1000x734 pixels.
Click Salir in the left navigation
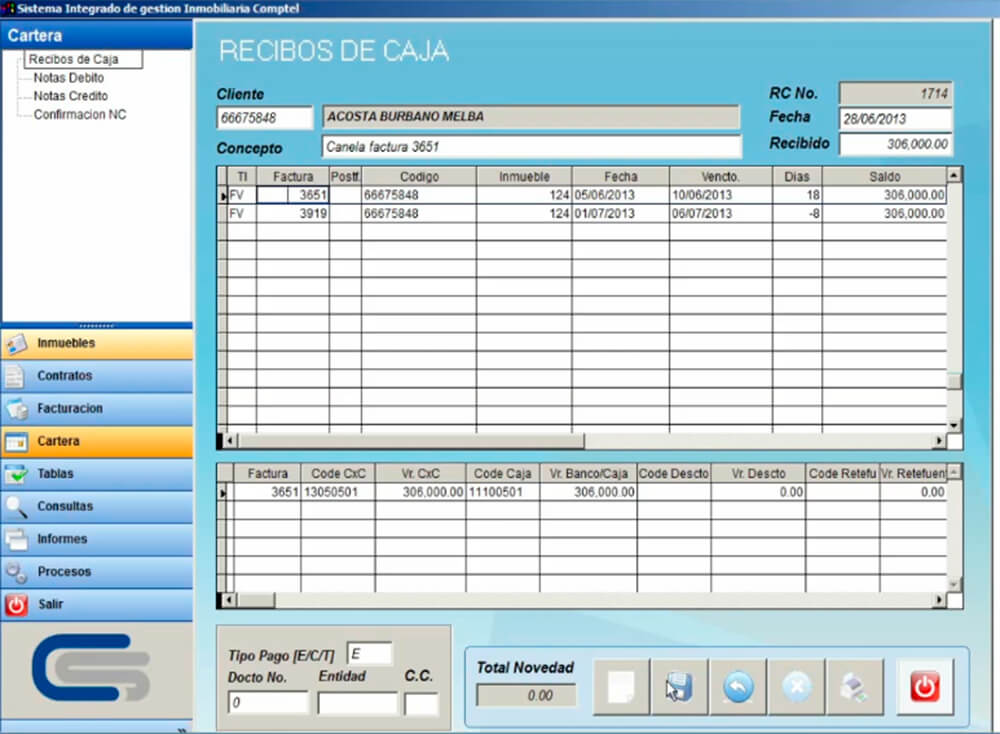pos(97,604)
